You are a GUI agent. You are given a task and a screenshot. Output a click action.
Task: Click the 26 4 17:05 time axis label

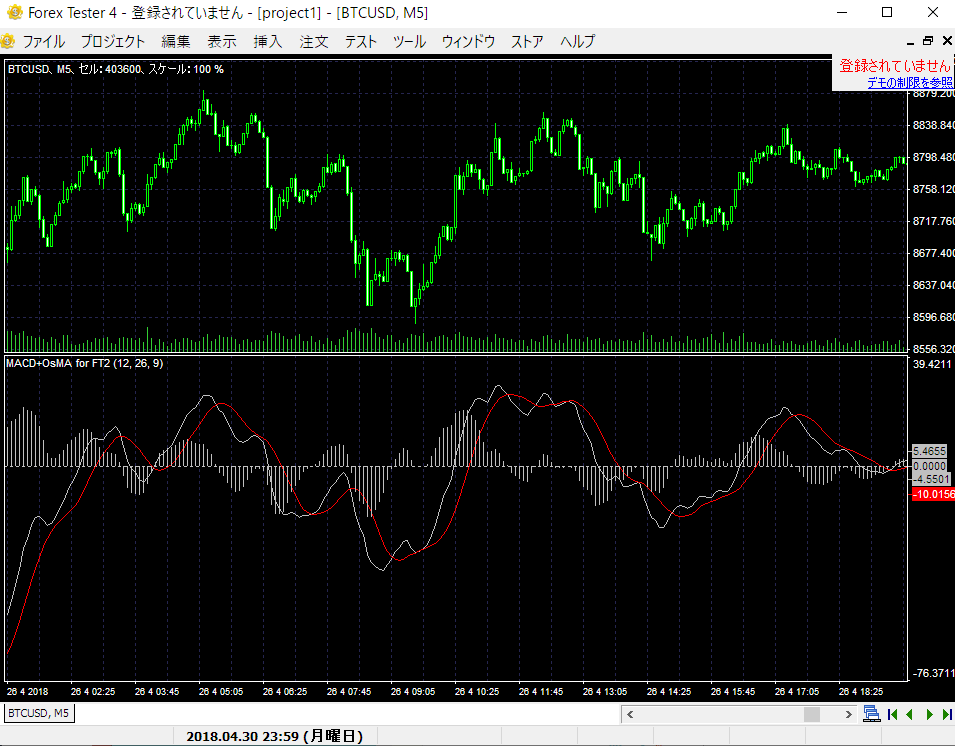point(797,692)
